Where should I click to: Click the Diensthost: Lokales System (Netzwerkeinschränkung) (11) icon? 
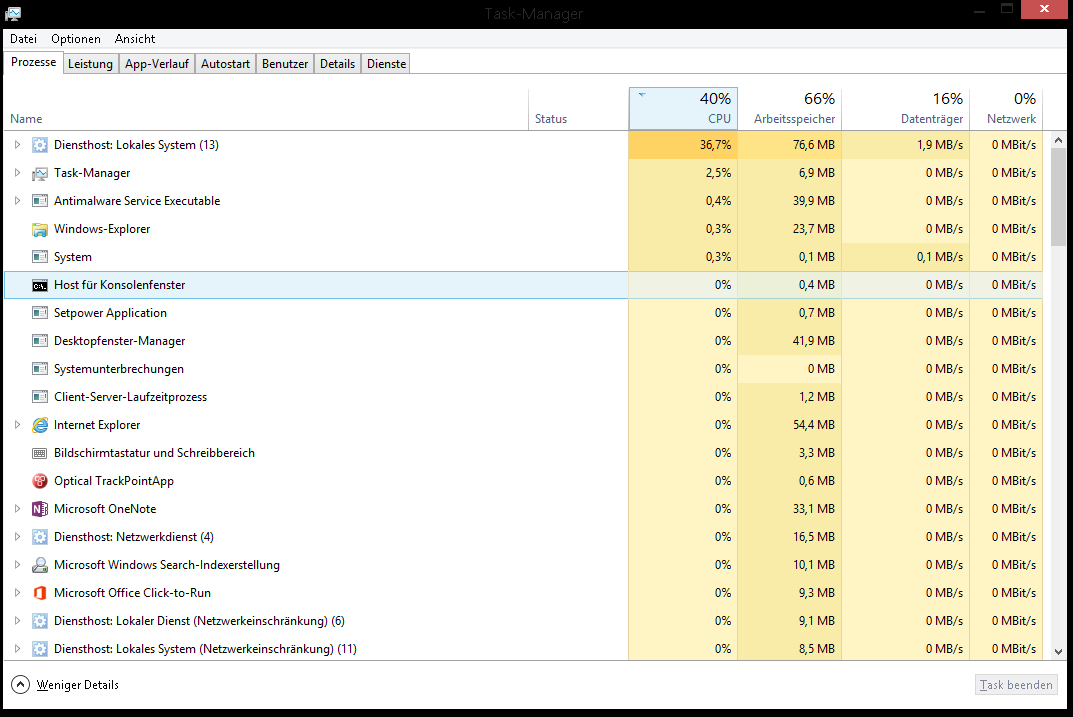40,649
